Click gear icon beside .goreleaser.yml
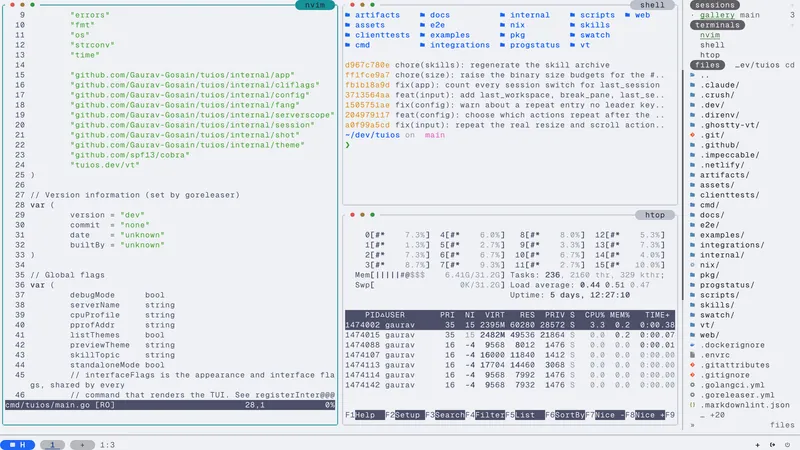The height and width of the screenshot is (450, 800). (692, 395)
